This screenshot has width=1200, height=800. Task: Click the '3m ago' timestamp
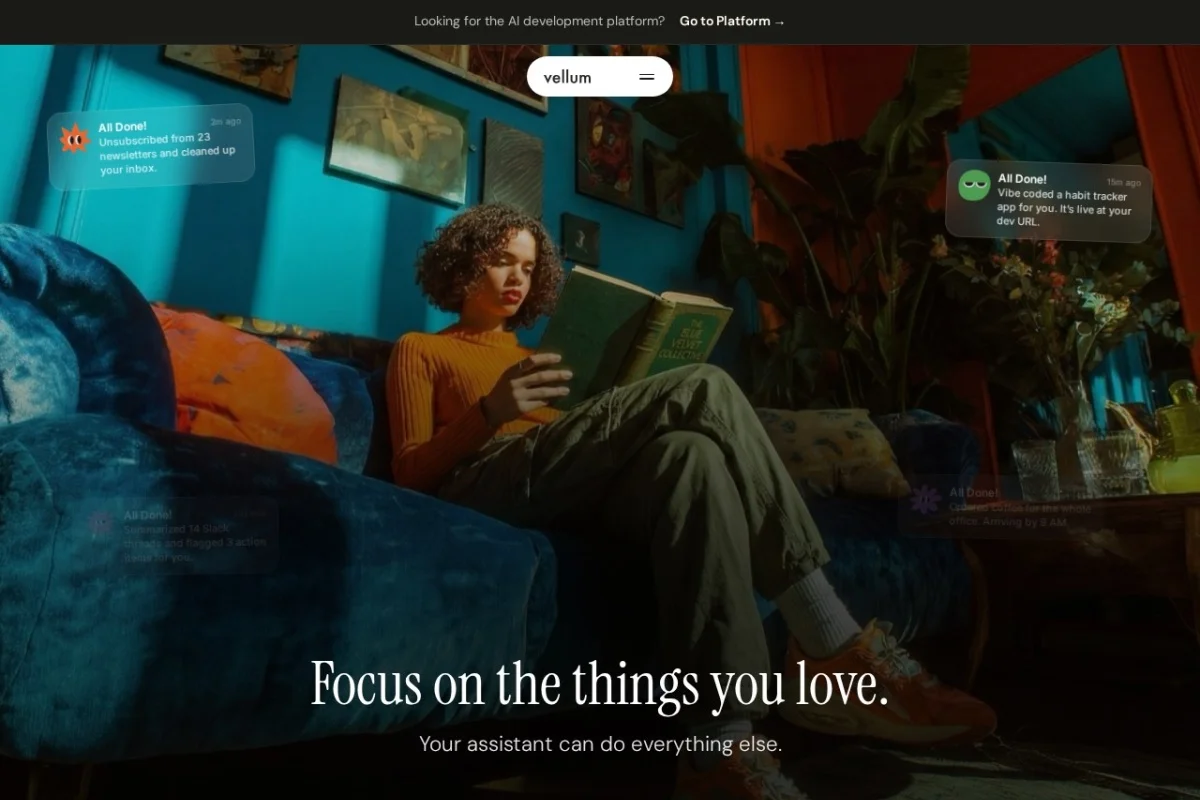coord(225,121)
